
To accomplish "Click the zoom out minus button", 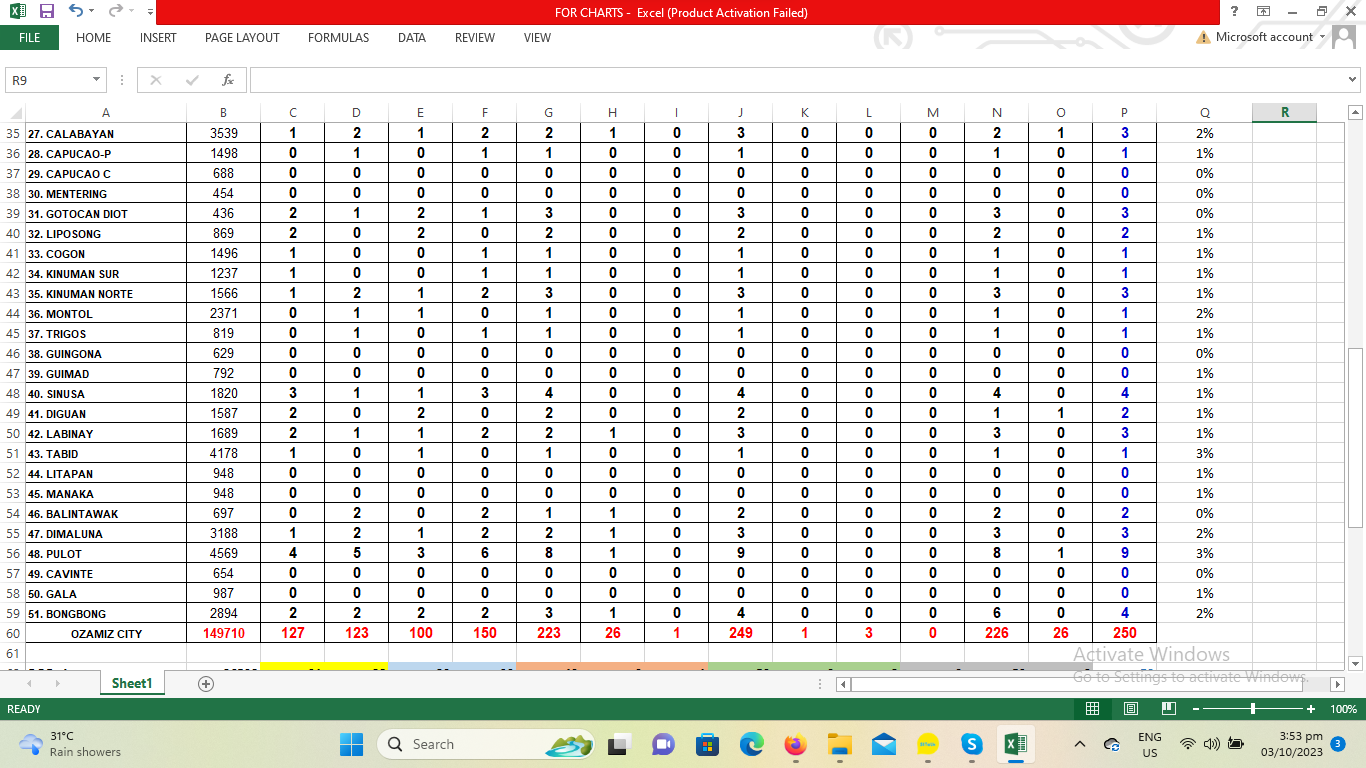I will pos(1195,709).
